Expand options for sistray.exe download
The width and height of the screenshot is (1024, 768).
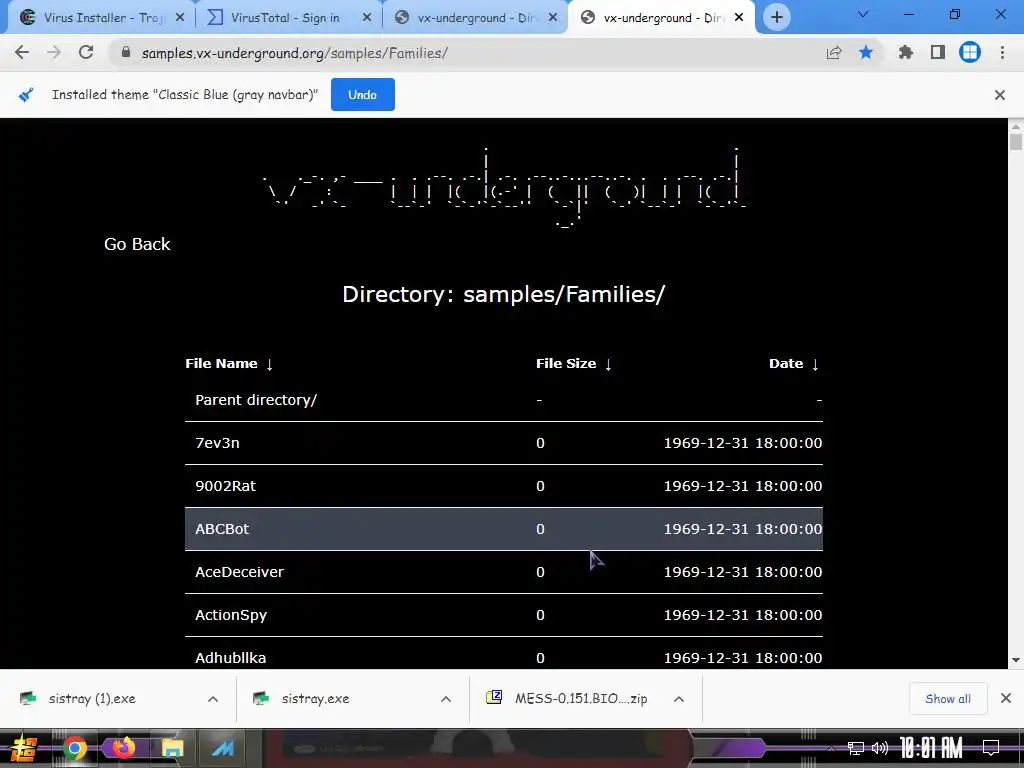click(x=446, y=699)
